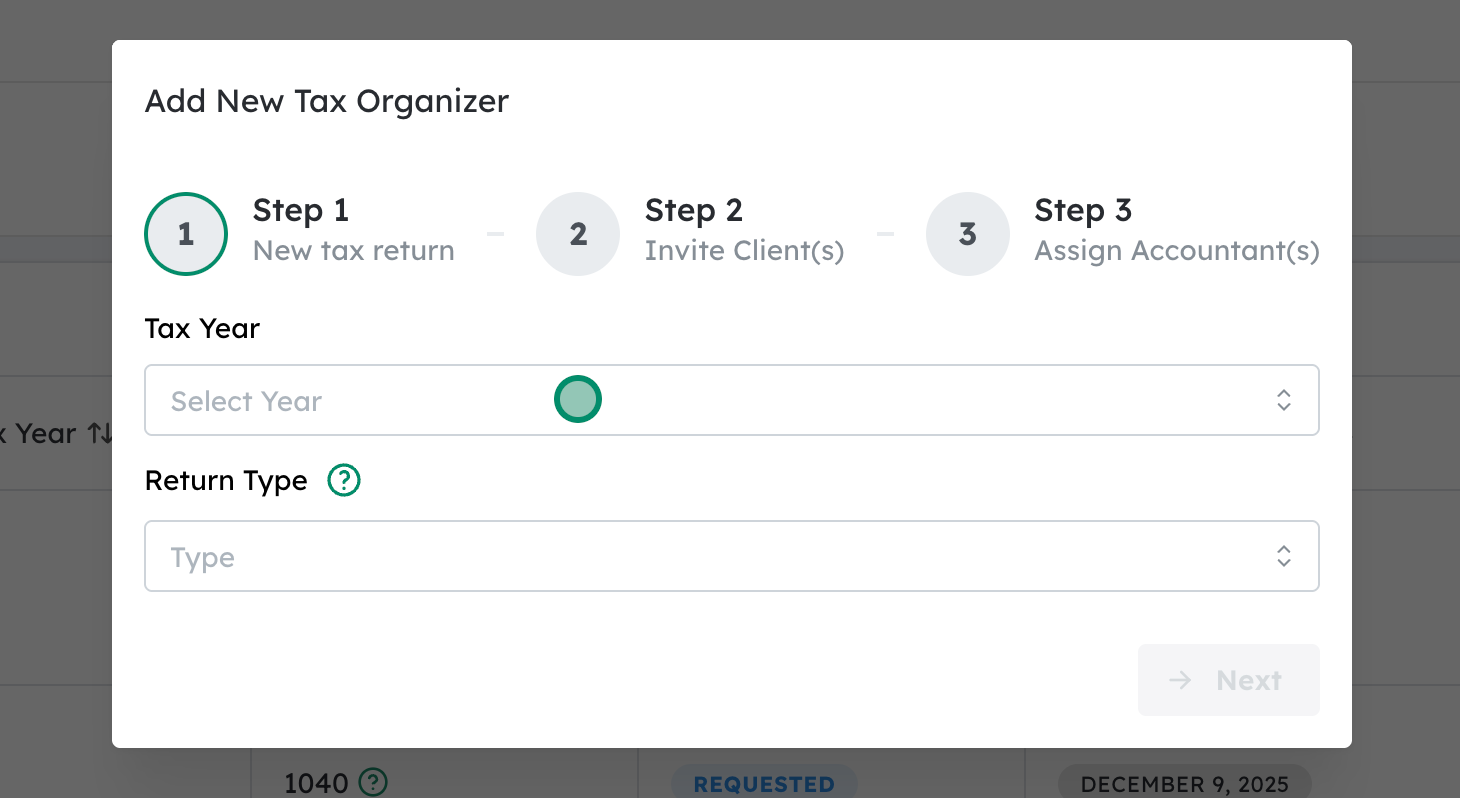The height and width of the screenshot is (798, 1460).
Task: Click the Return Type field label
Action: coord(226,481)
